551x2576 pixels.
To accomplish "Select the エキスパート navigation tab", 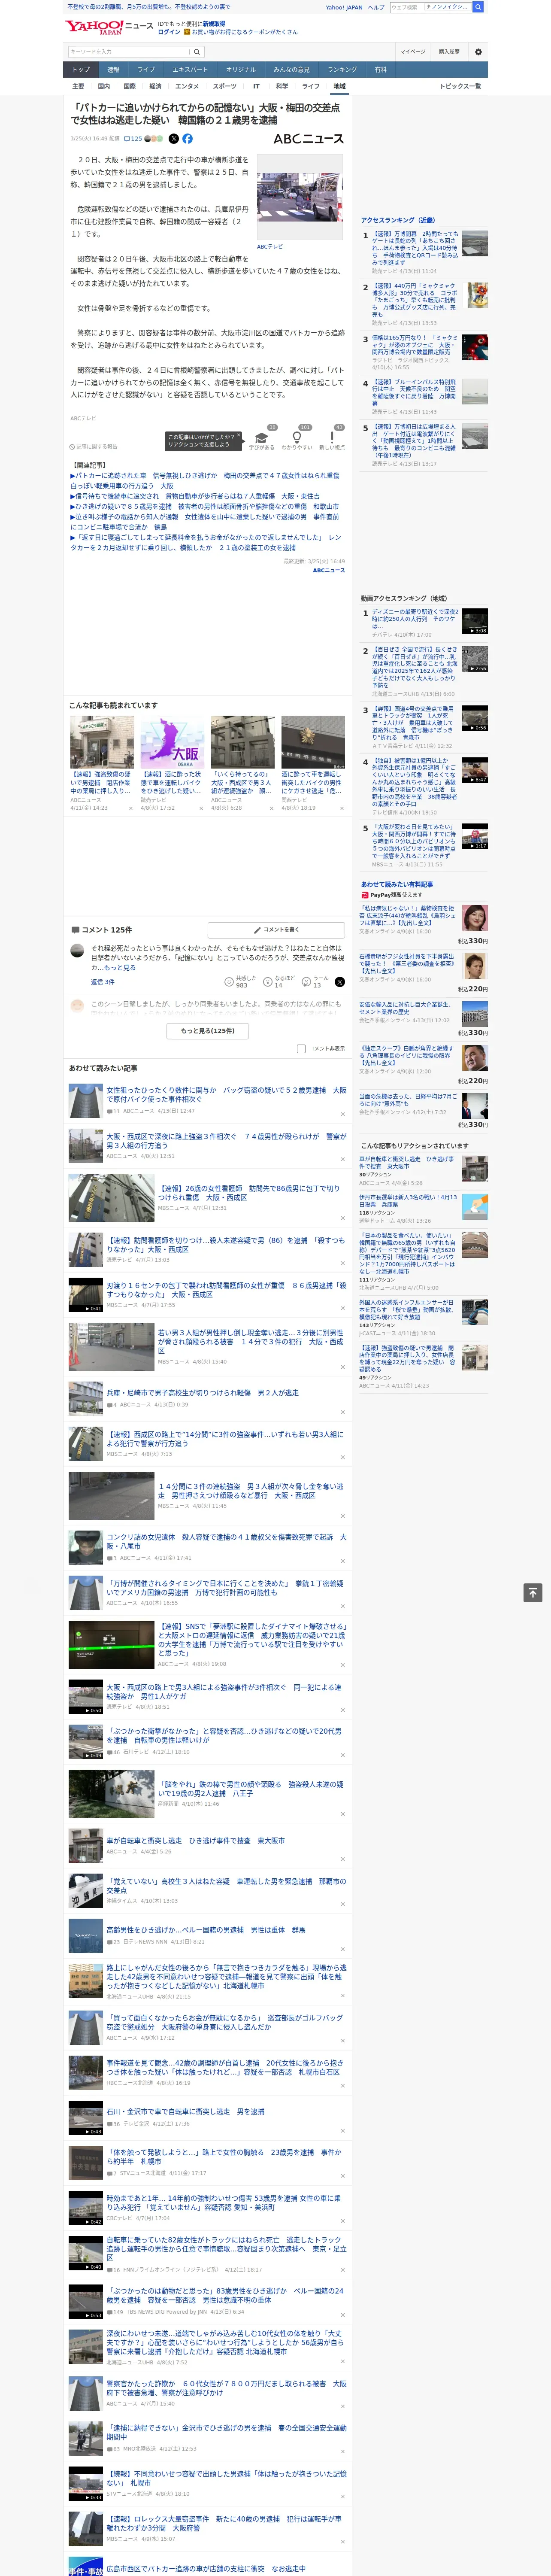I will (x=190, y=70).
